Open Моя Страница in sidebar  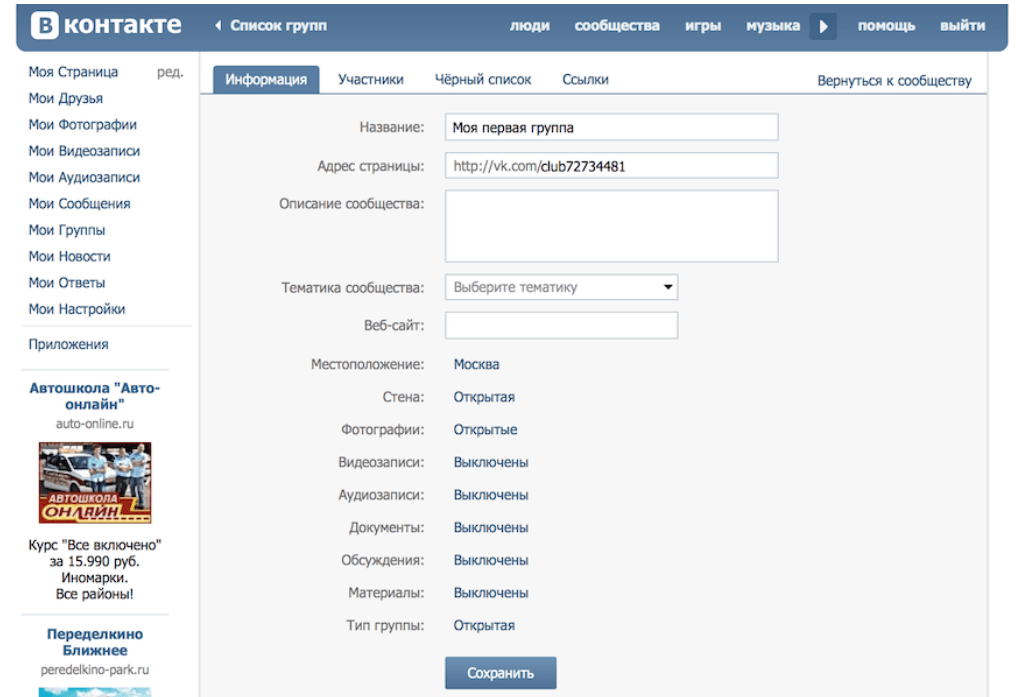tap(73, 72)
